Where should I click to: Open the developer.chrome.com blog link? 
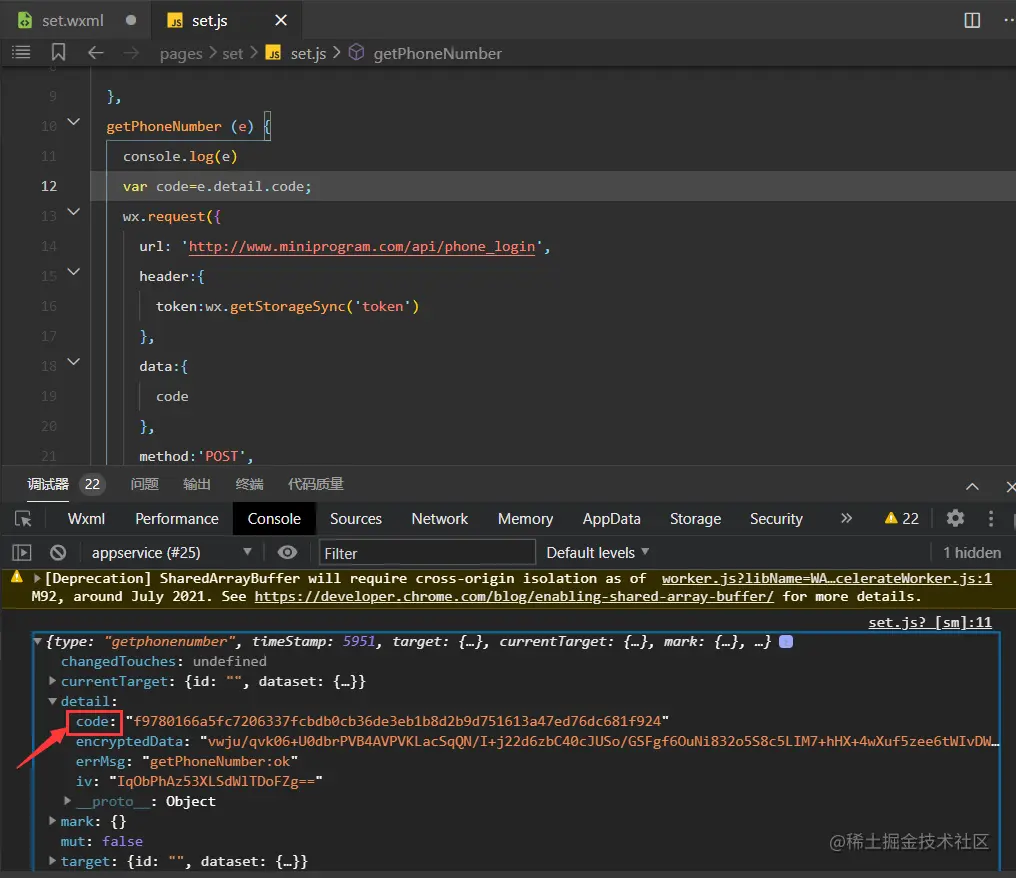[514, 596]
